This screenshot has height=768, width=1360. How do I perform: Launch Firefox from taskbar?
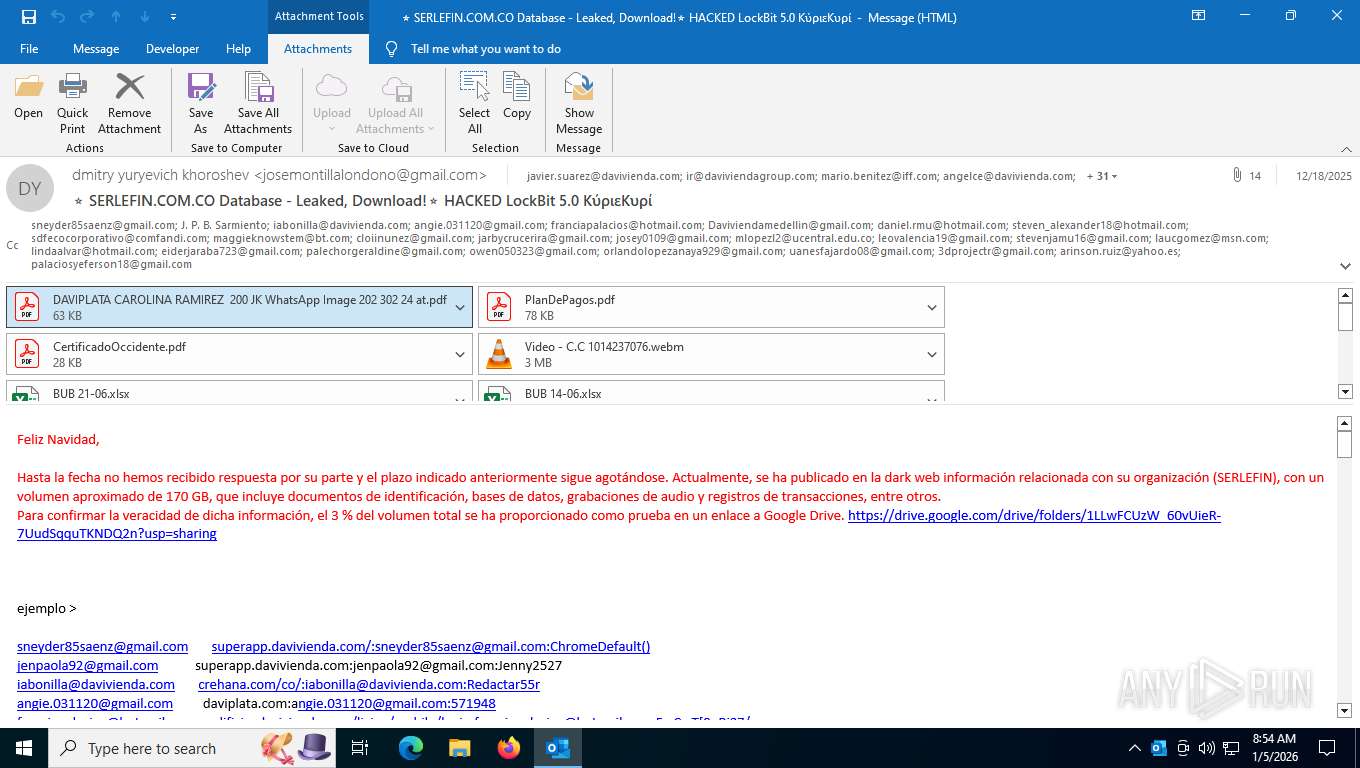508,748
